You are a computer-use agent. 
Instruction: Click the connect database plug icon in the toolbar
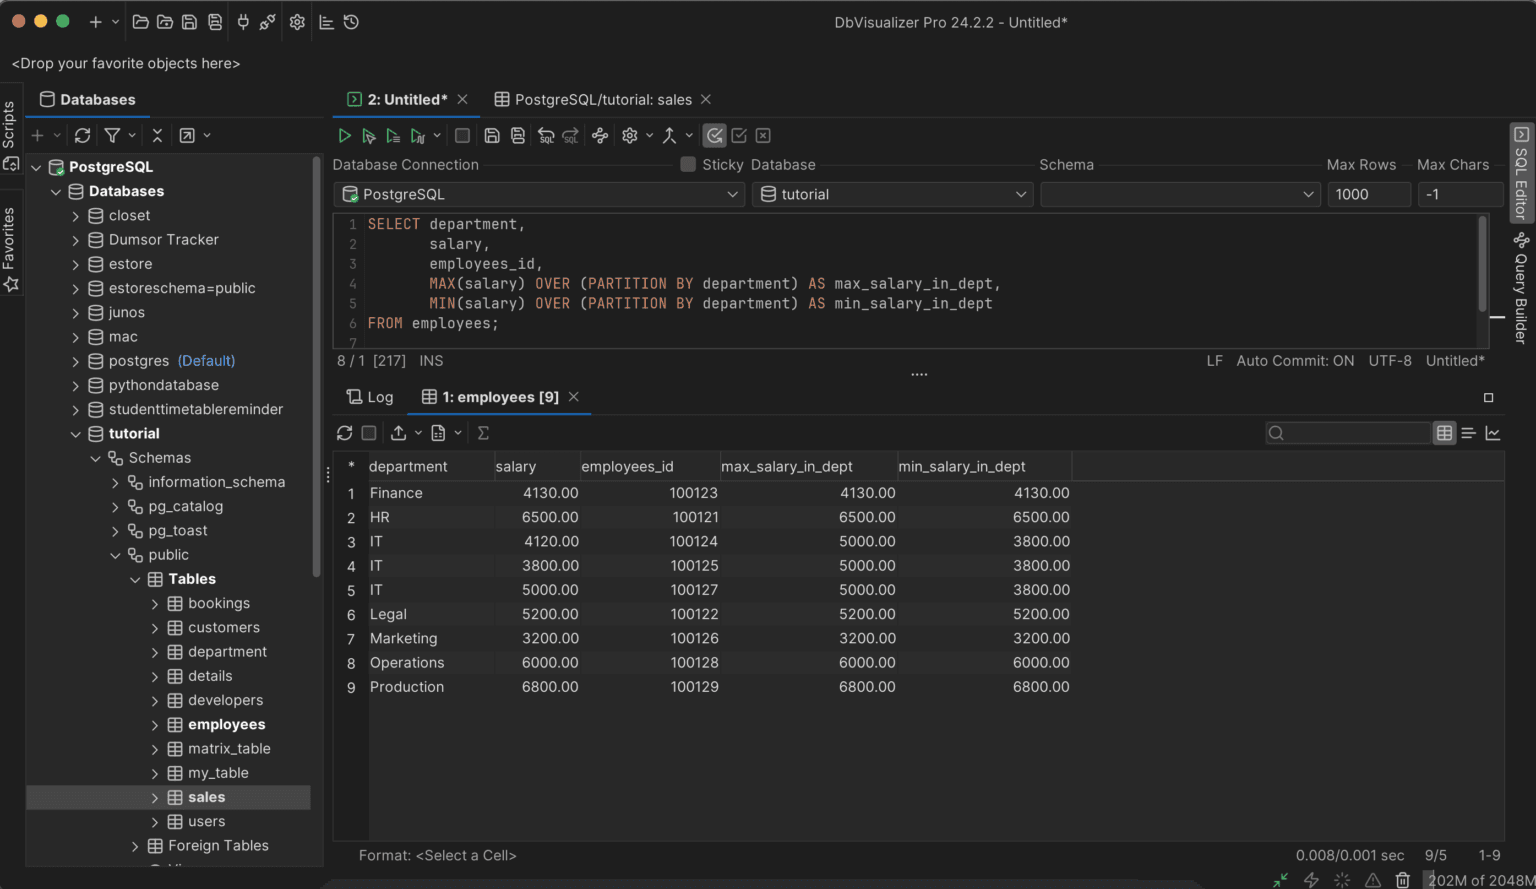click(x=242, y=22)
